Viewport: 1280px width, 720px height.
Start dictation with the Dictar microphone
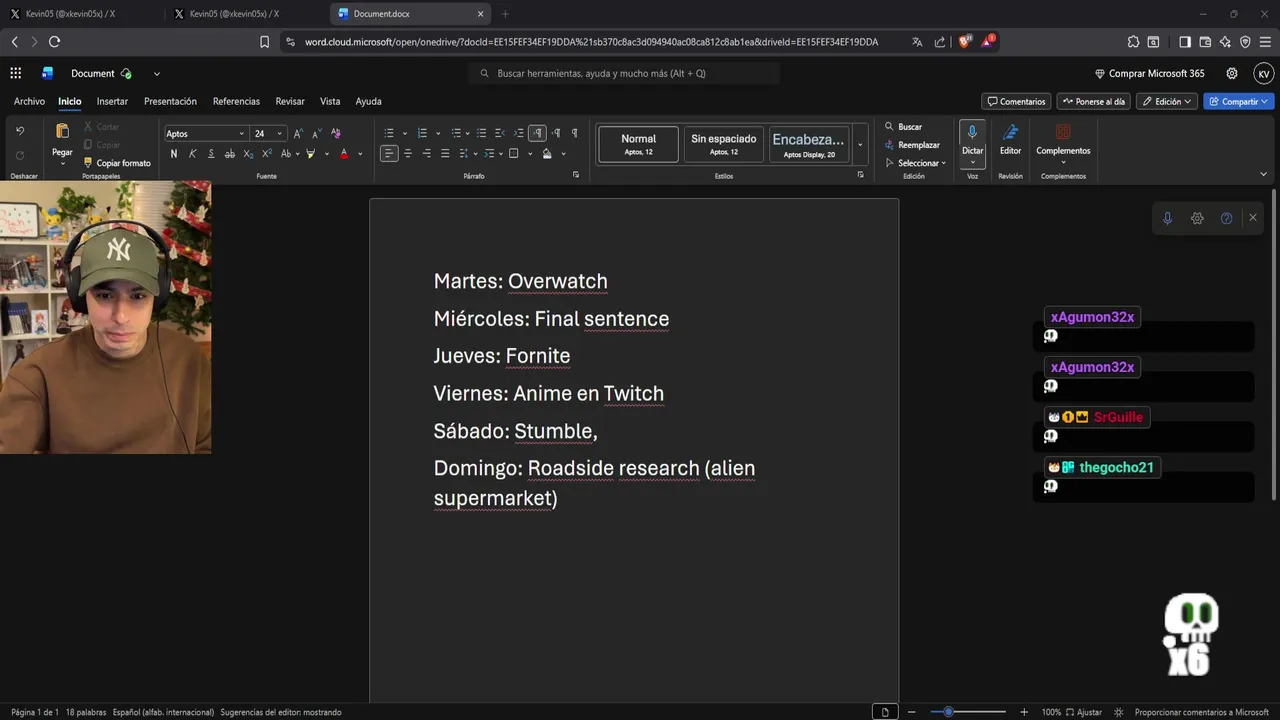pyautogui.click(x=972, y=144)
